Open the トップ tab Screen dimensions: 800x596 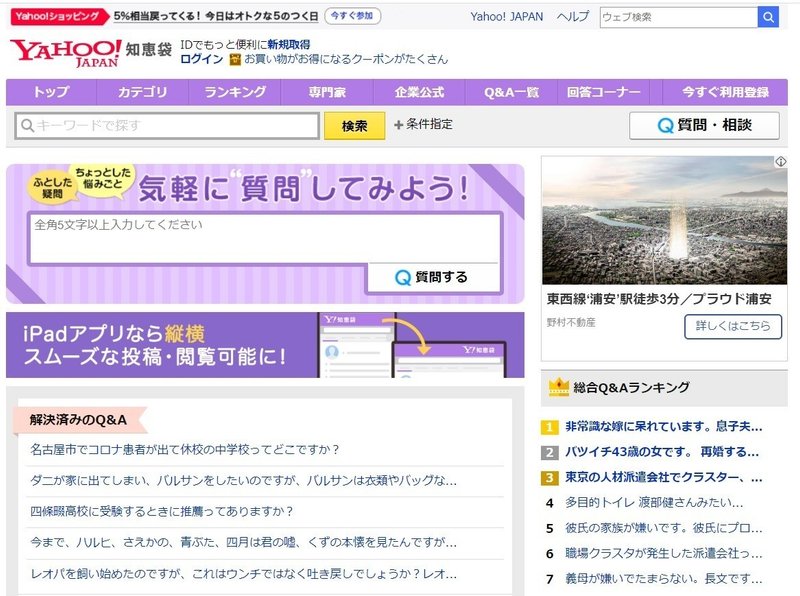tap(51, 92)
